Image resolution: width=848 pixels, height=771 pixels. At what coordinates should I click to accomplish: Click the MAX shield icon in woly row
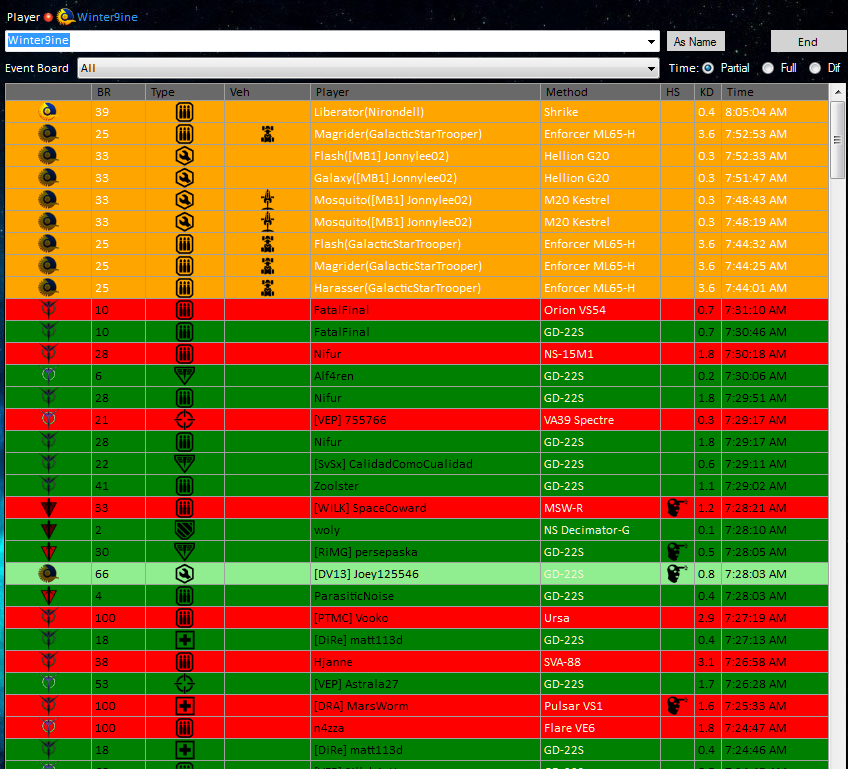click(x=184, y=530)
